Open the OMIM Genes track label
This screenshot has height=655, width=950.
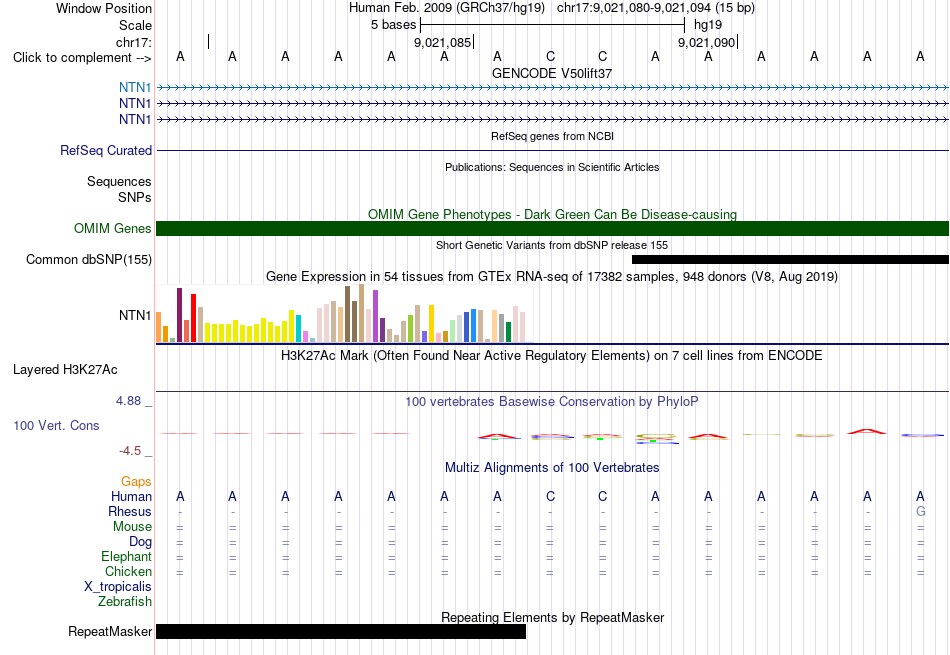pyautogui.click(x=113, y=228)
